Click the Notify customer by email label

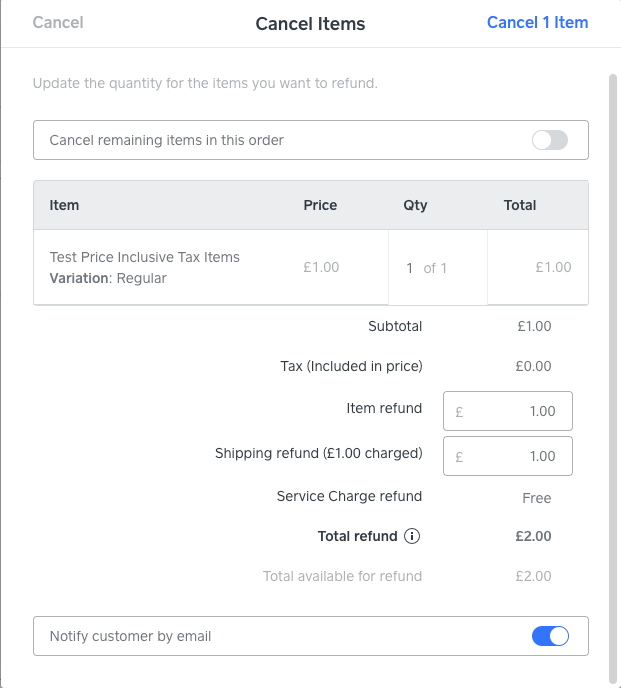[130, 636]
